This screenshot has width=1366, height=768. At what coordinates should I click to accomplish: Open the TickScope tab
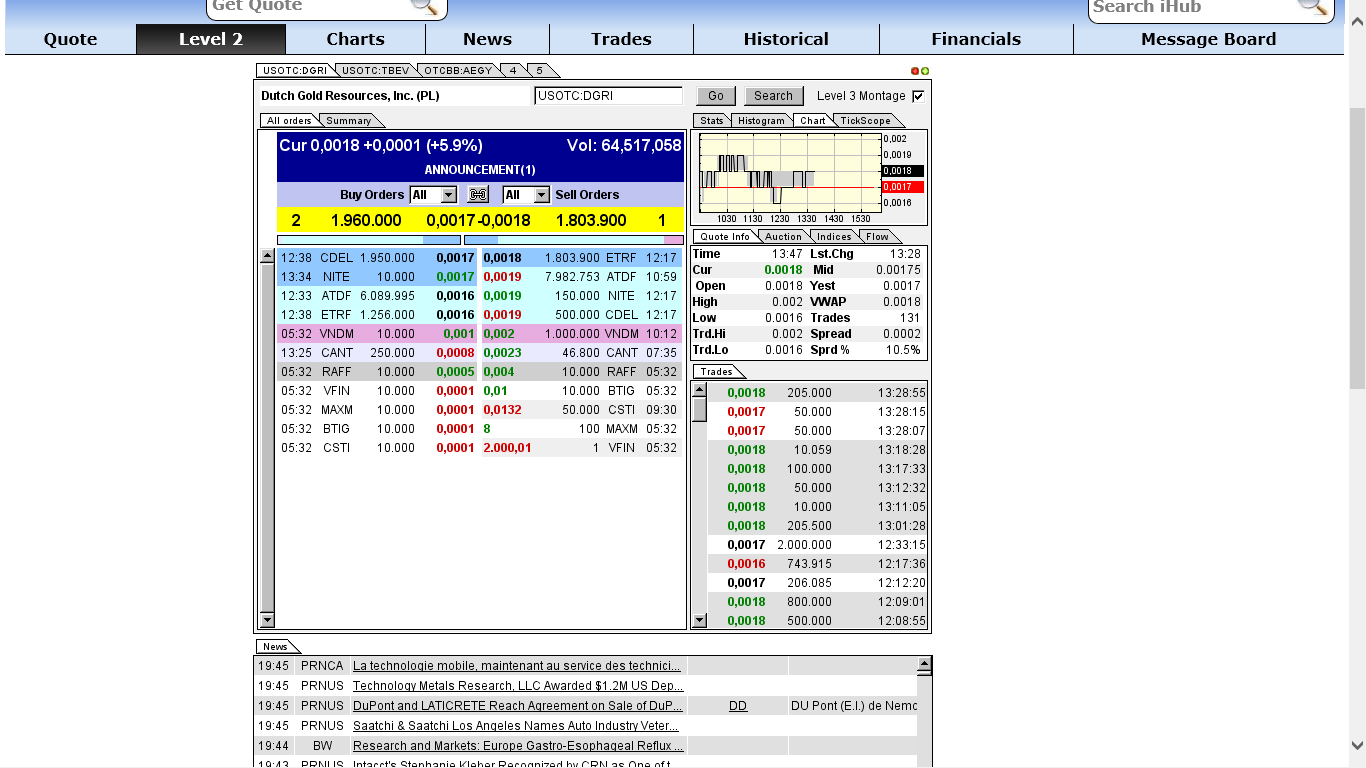[x=868, y=120]
